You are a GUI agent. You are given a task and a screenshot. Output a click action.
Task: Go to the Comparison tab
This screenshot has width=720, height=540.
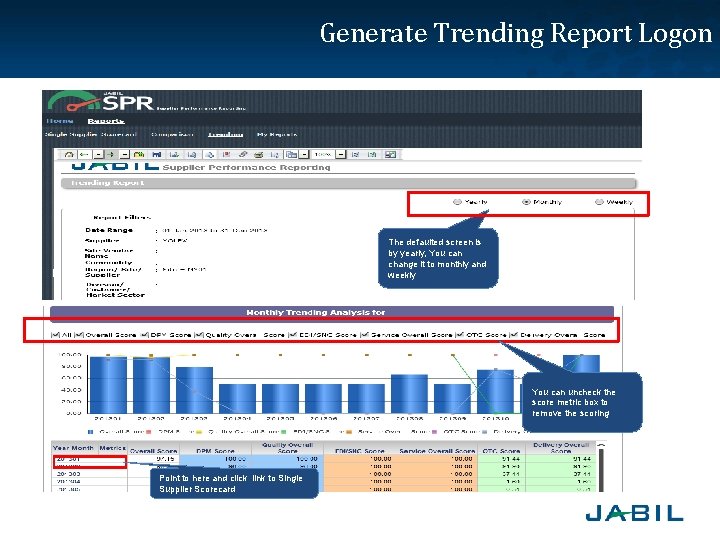[x=172, y=135]
